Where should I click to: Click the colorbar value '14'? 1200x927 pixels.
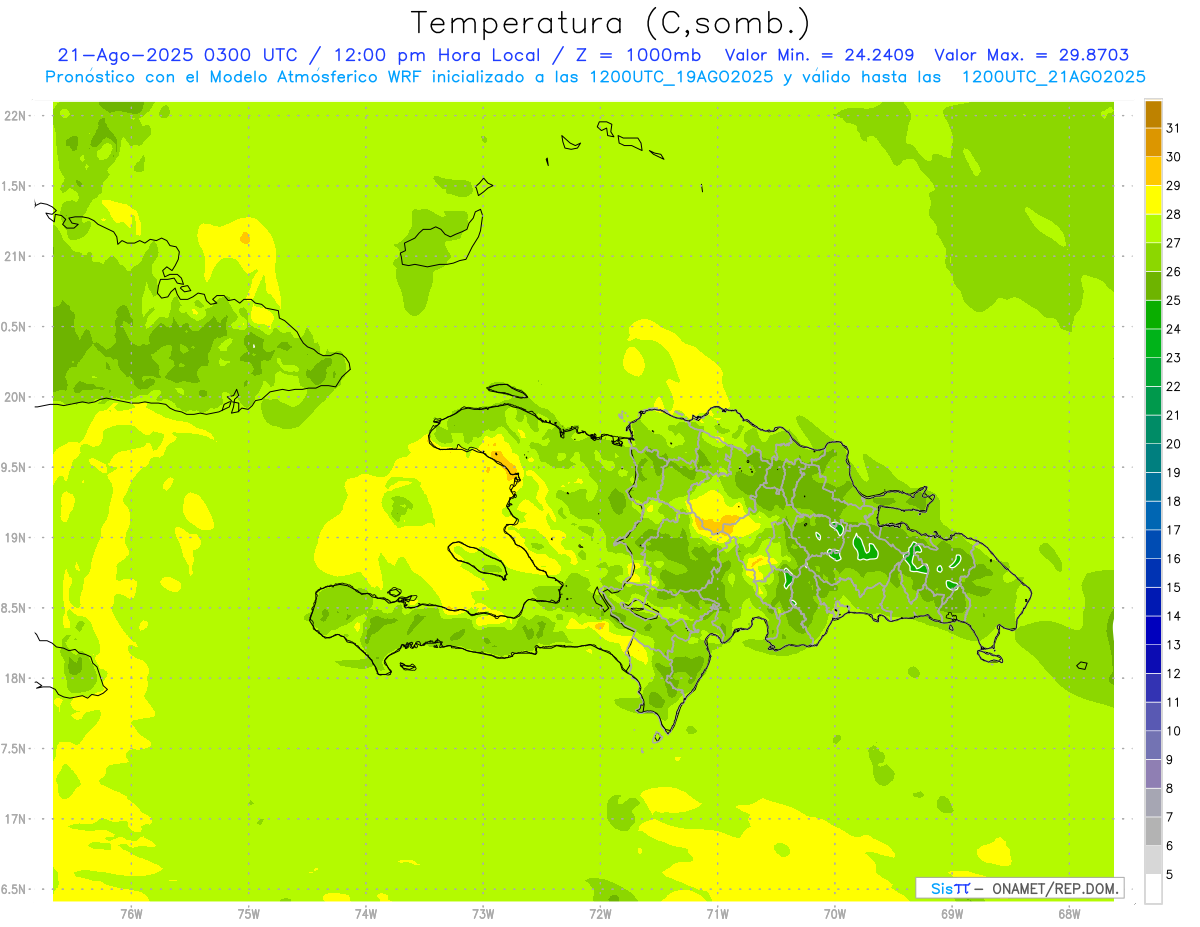coord(1174,616)
